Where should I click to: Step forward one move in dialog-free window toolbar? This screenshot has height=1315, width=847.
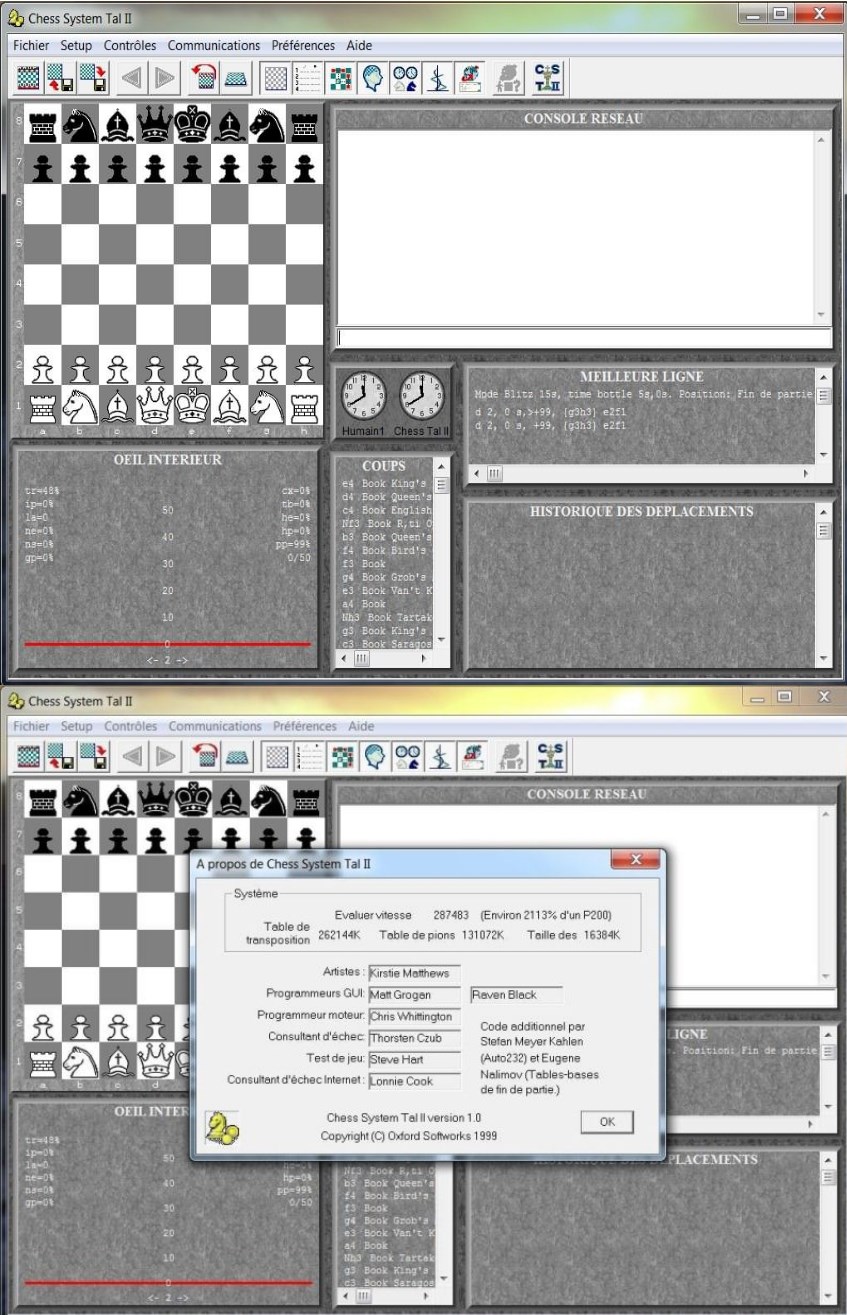(x=165, y=78)
